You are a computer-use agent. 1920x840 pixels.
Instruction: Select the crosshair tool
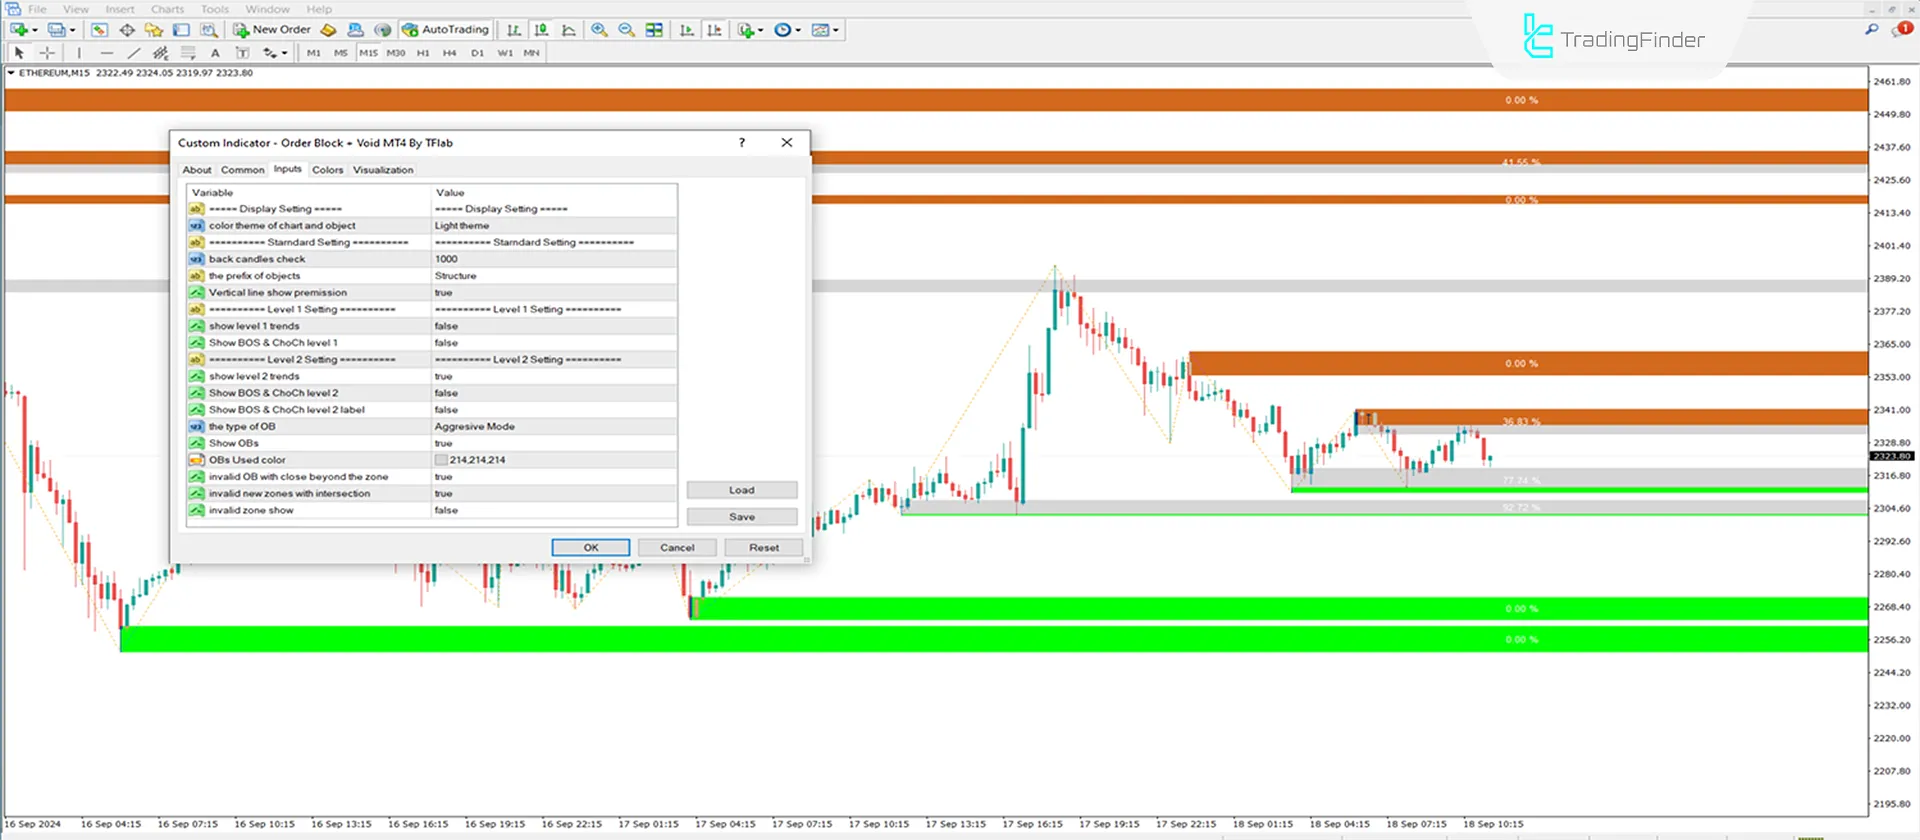tap(47, 53)
